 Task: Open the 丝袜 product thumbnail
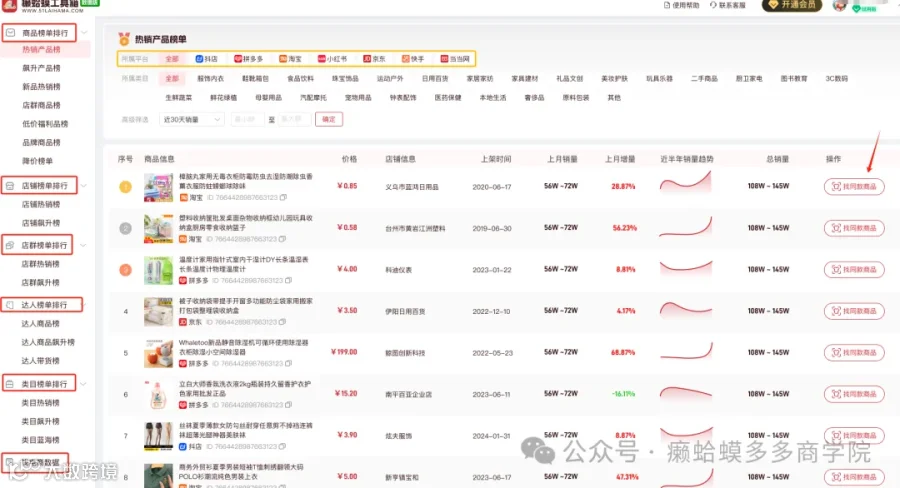point(158,436)
